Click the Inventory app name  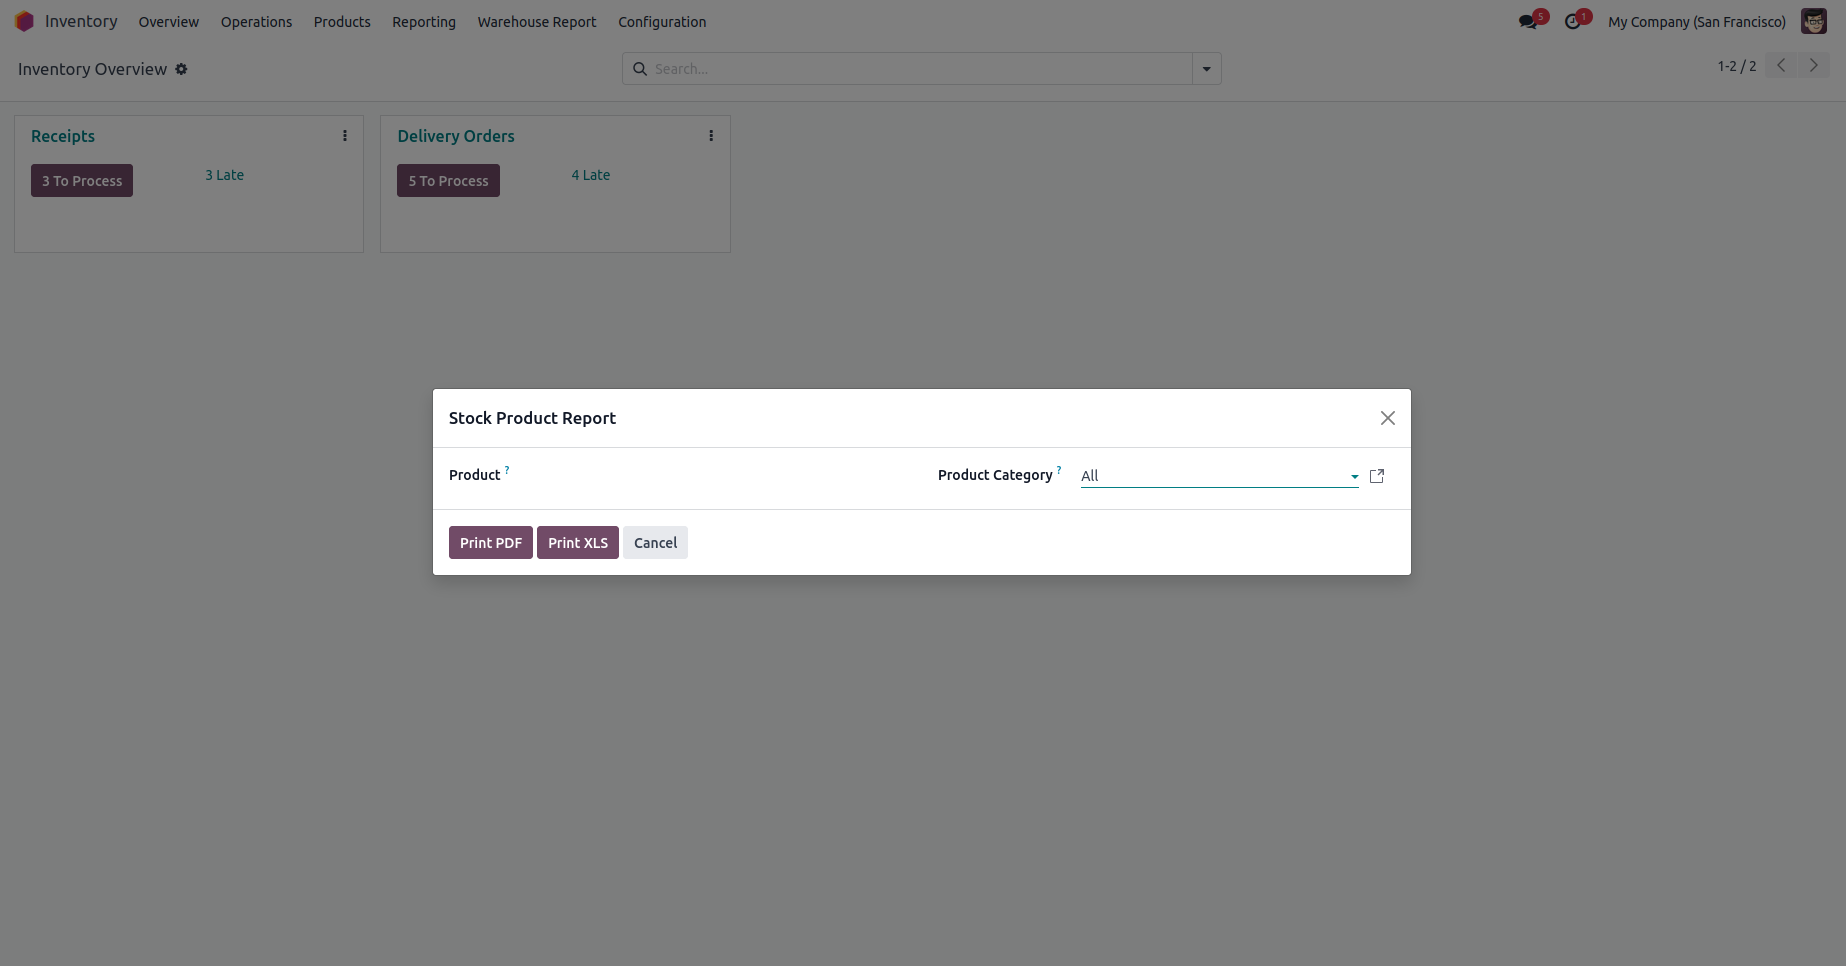tap(81, 21)
